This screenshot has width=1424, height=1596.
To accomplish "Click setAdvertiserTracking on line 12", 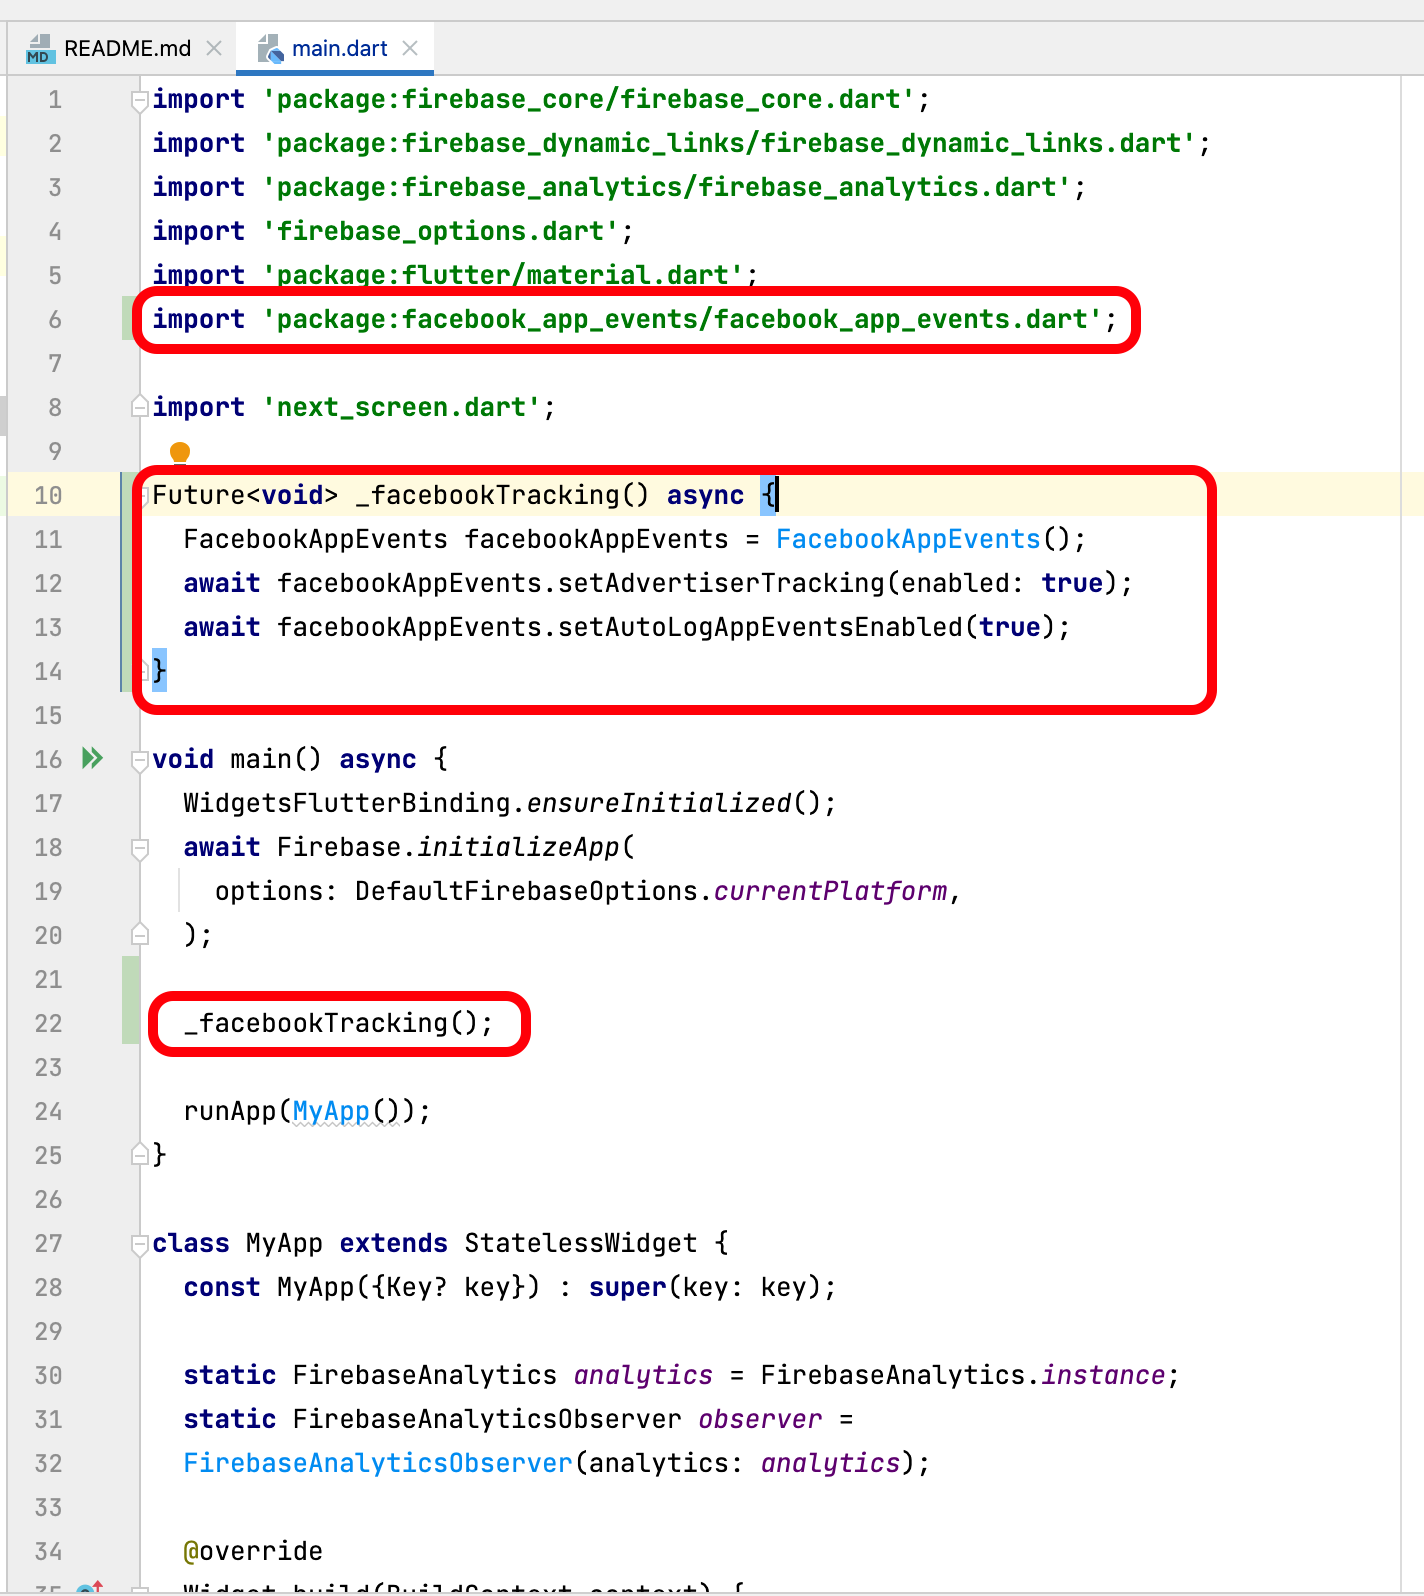I will pyautogui.click(x=721, y=583).
